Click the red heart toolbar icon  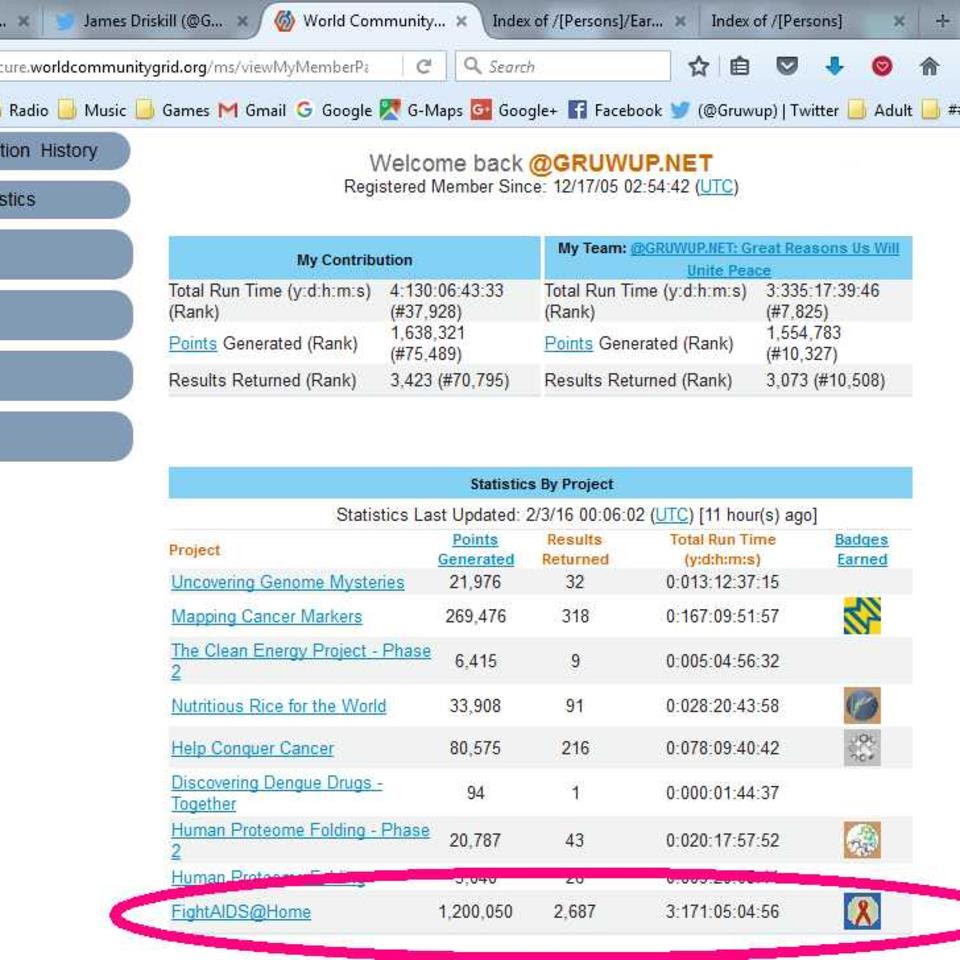click(x=882, y=66)
